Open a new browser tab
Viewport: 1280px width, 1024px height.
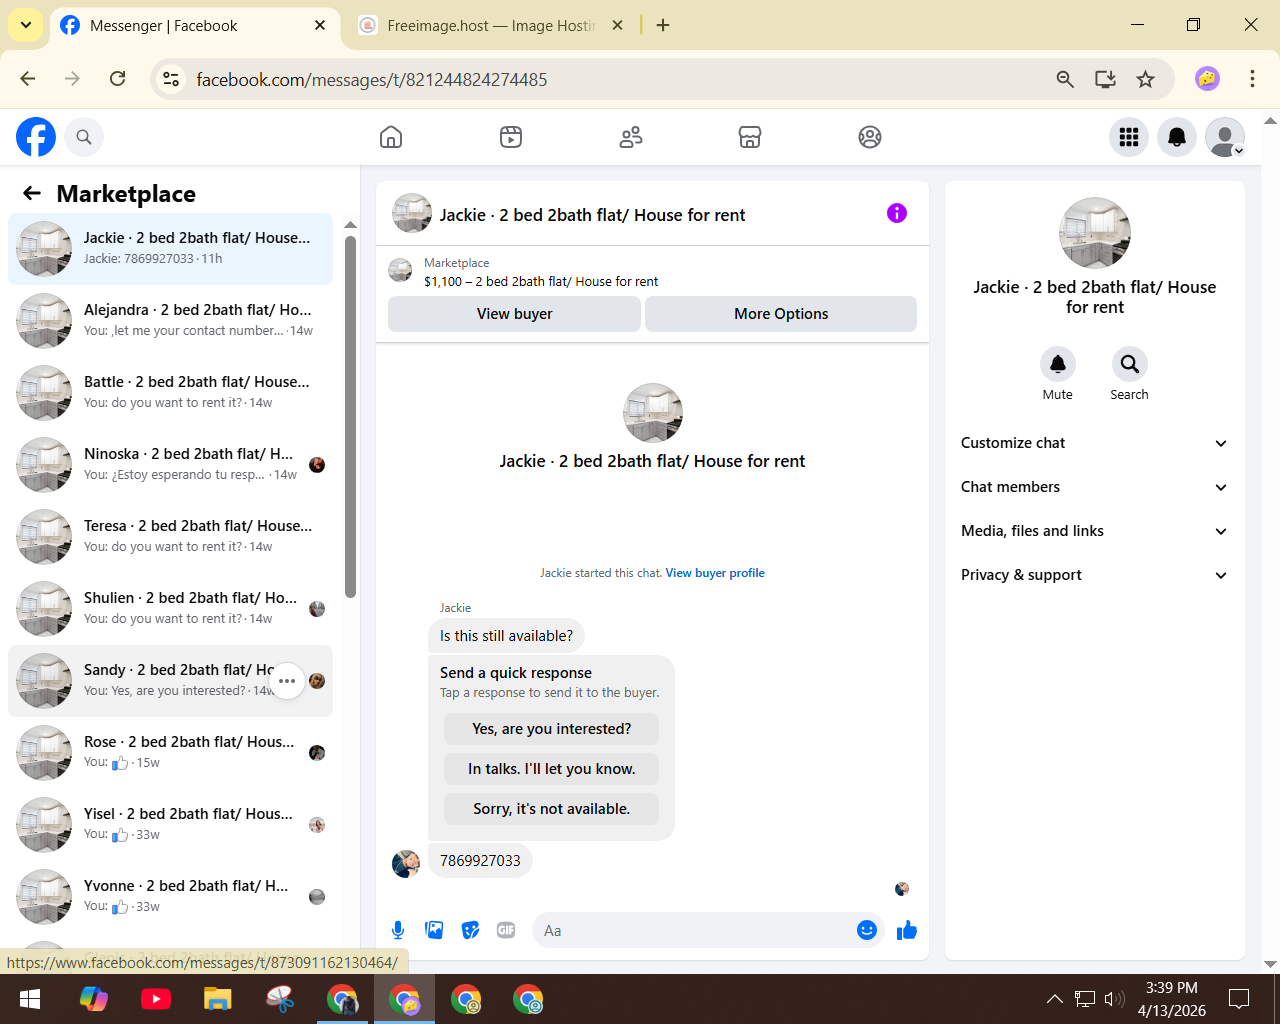tap(663, 25)
